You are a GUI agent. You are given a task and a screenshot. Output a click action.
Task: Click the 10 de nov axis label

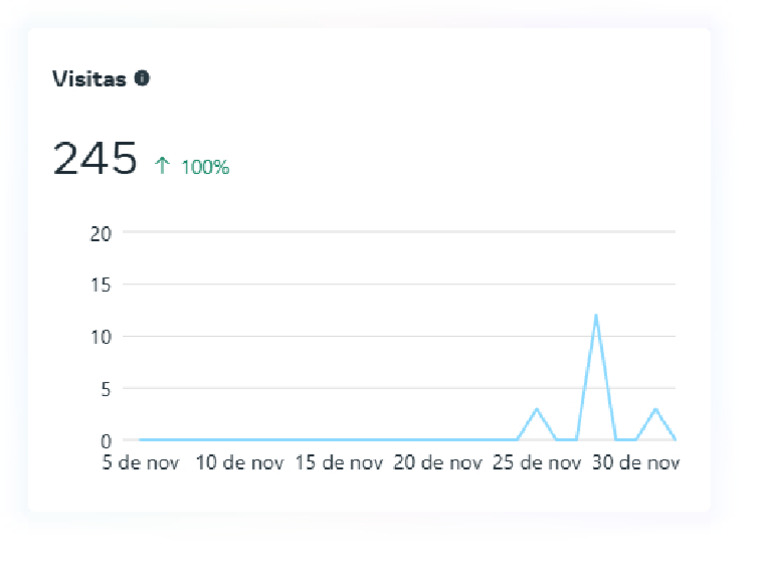[x=240, y=463]
